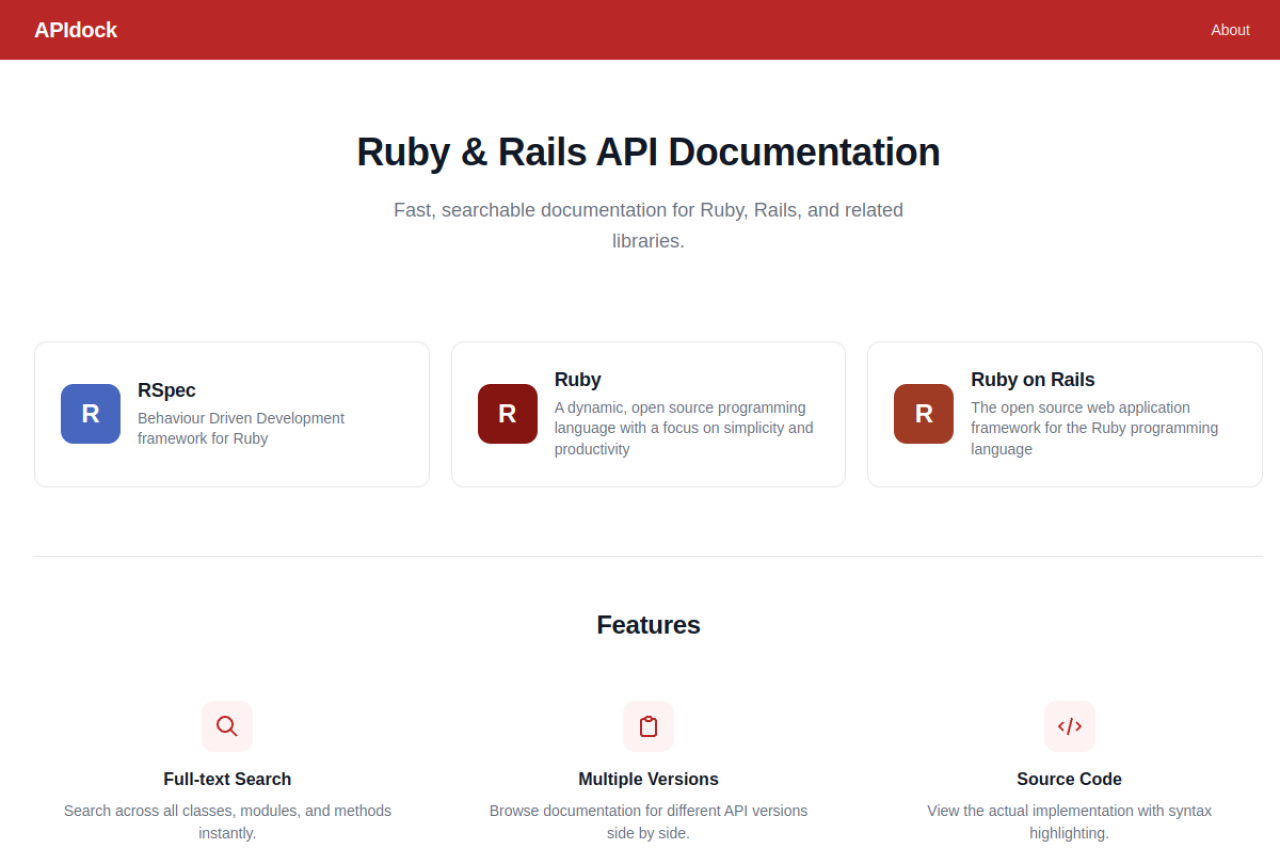Click the Multiple Versions heading
Image resolution: width=1280 pixels, height=853 pixels.
pyautogui.click(x=648, y=779)
